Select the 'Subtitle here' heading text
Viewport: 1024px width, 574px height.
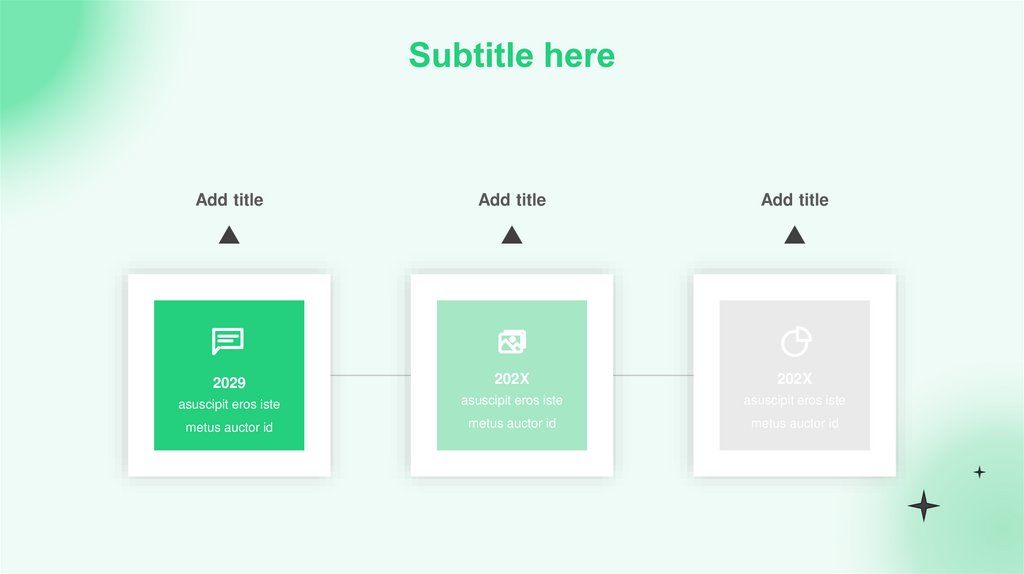point(511,55)
